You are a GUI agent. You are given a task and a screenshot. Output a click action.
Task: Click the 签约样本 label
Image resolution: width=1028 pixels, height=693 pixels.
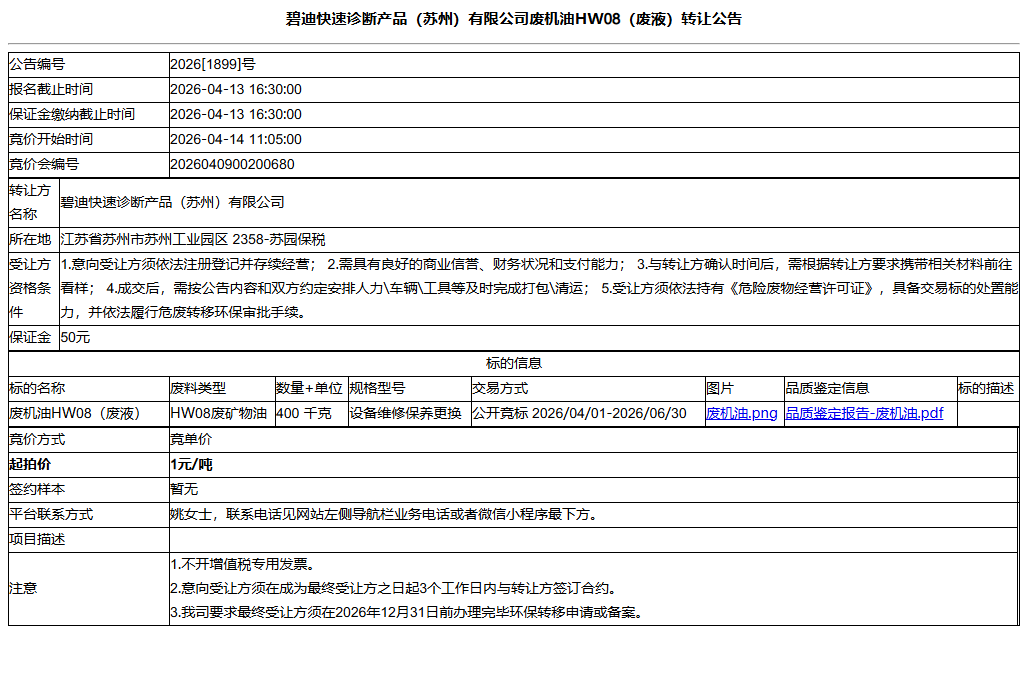[37, 489]
